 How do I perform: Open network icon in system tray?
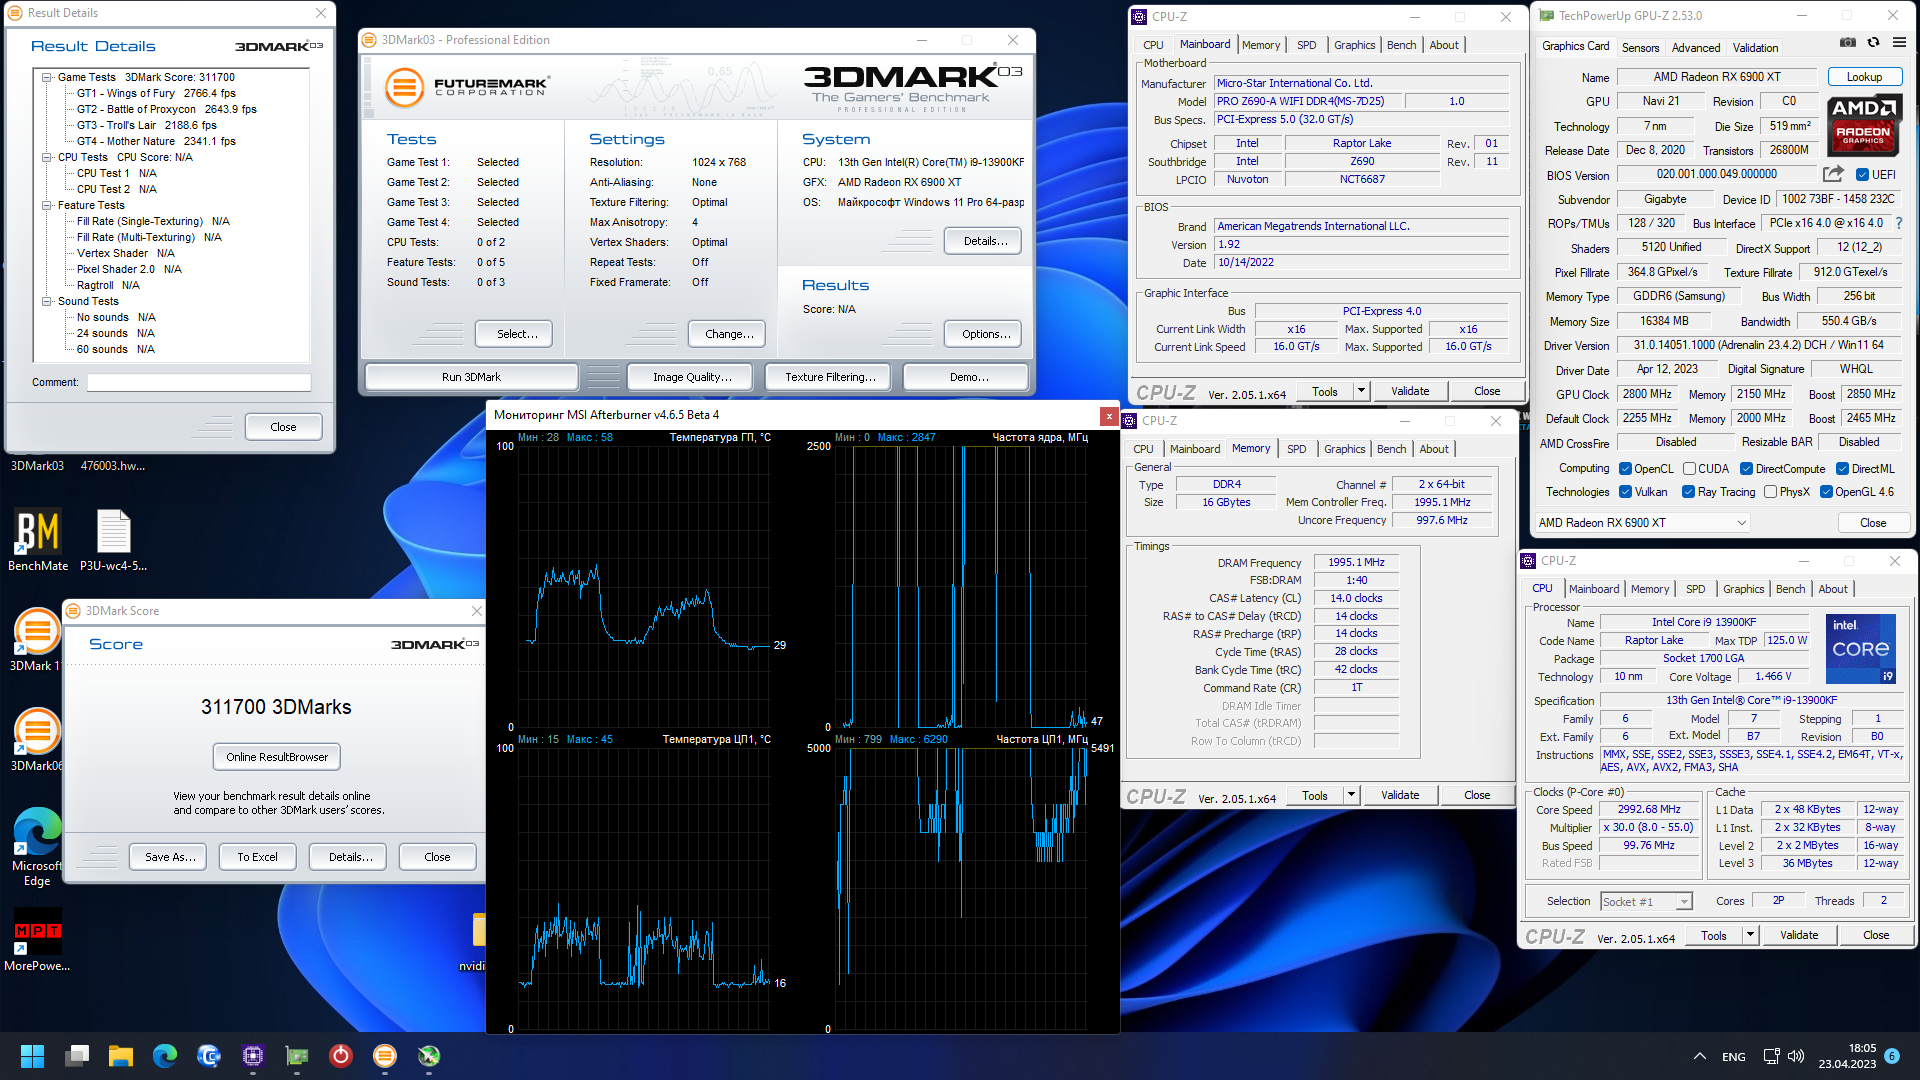coord(1771,1056)
